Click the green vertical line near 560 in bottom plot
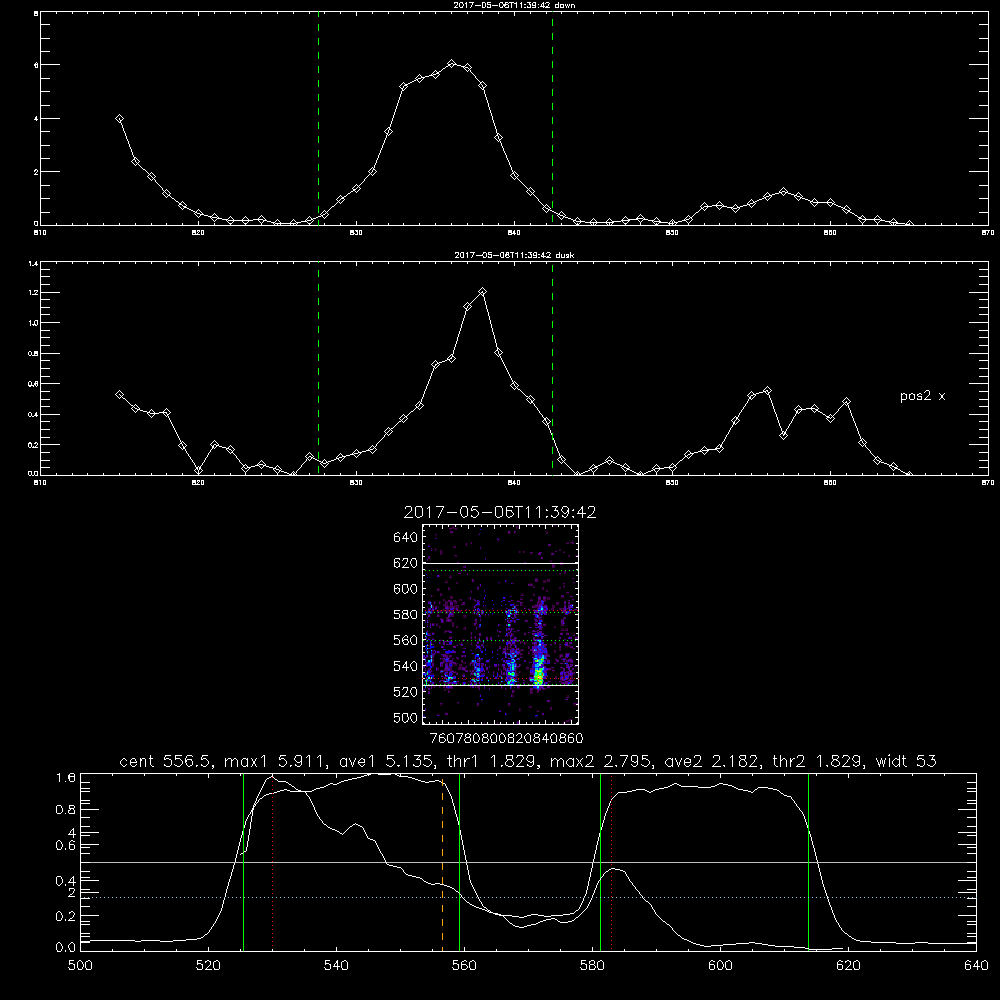The image size is (1000, 1000). point(459,862)
